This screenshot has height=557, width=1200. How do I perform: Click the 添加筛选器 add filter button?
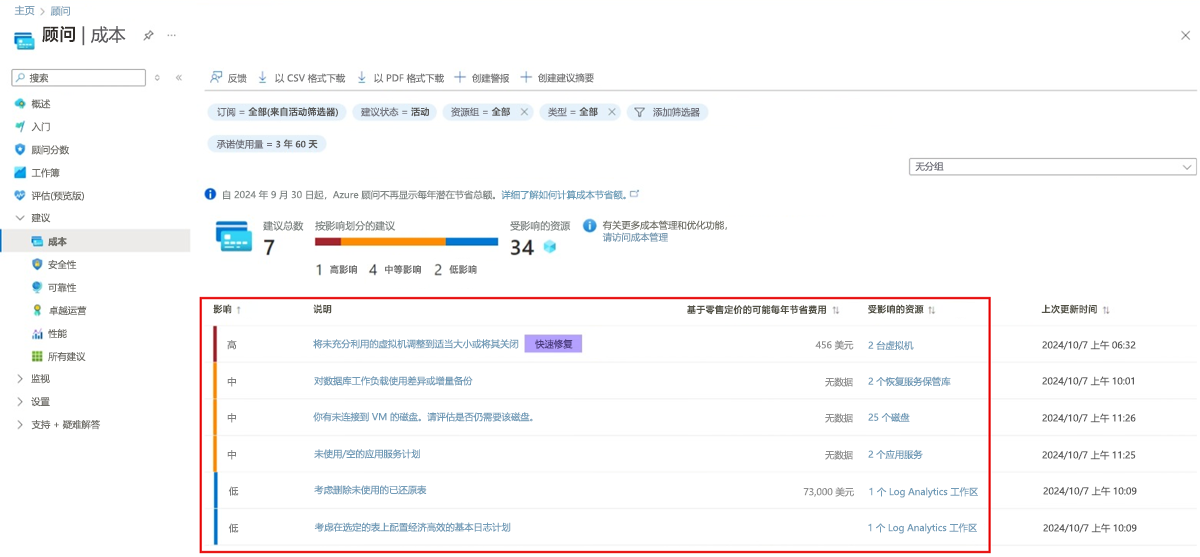click(668, 112)
